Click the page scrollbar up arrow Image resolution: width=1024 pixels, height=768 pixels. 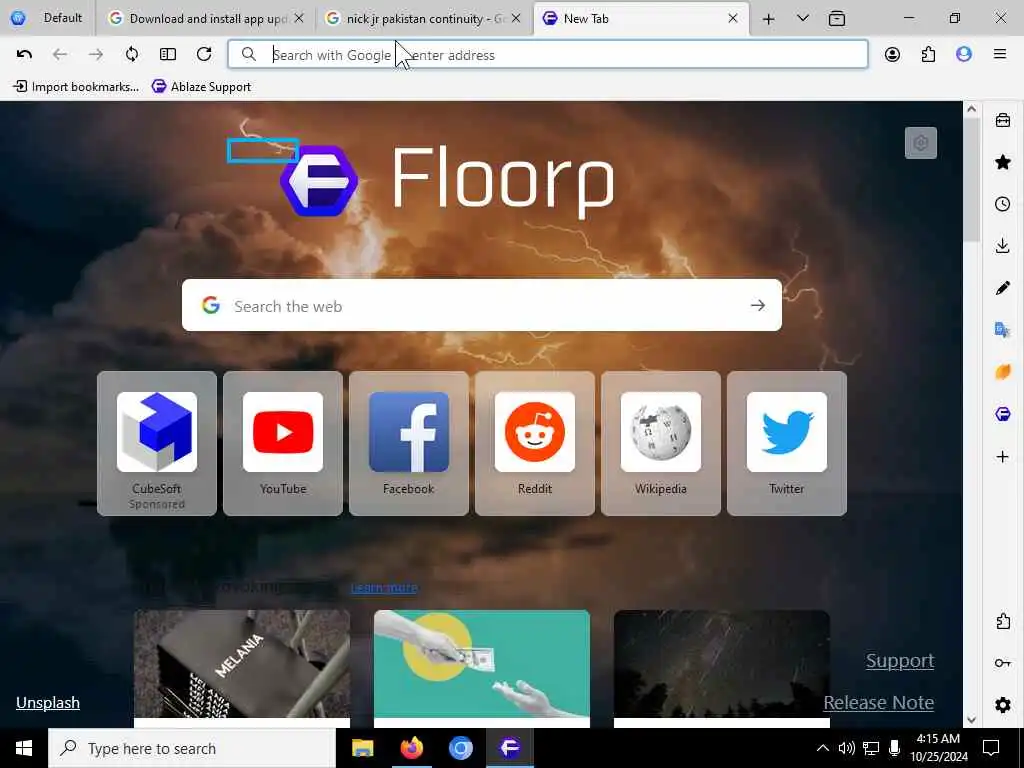(x=971, y=109)
